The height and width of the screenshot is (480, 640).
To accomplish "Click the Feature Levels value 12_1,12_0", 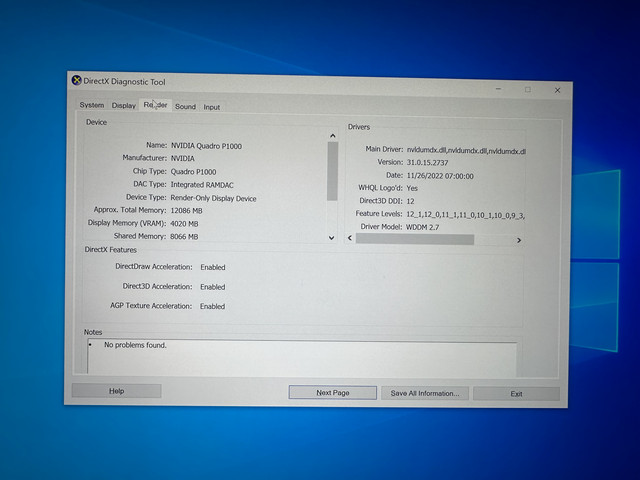I will [x=465, y=215].
